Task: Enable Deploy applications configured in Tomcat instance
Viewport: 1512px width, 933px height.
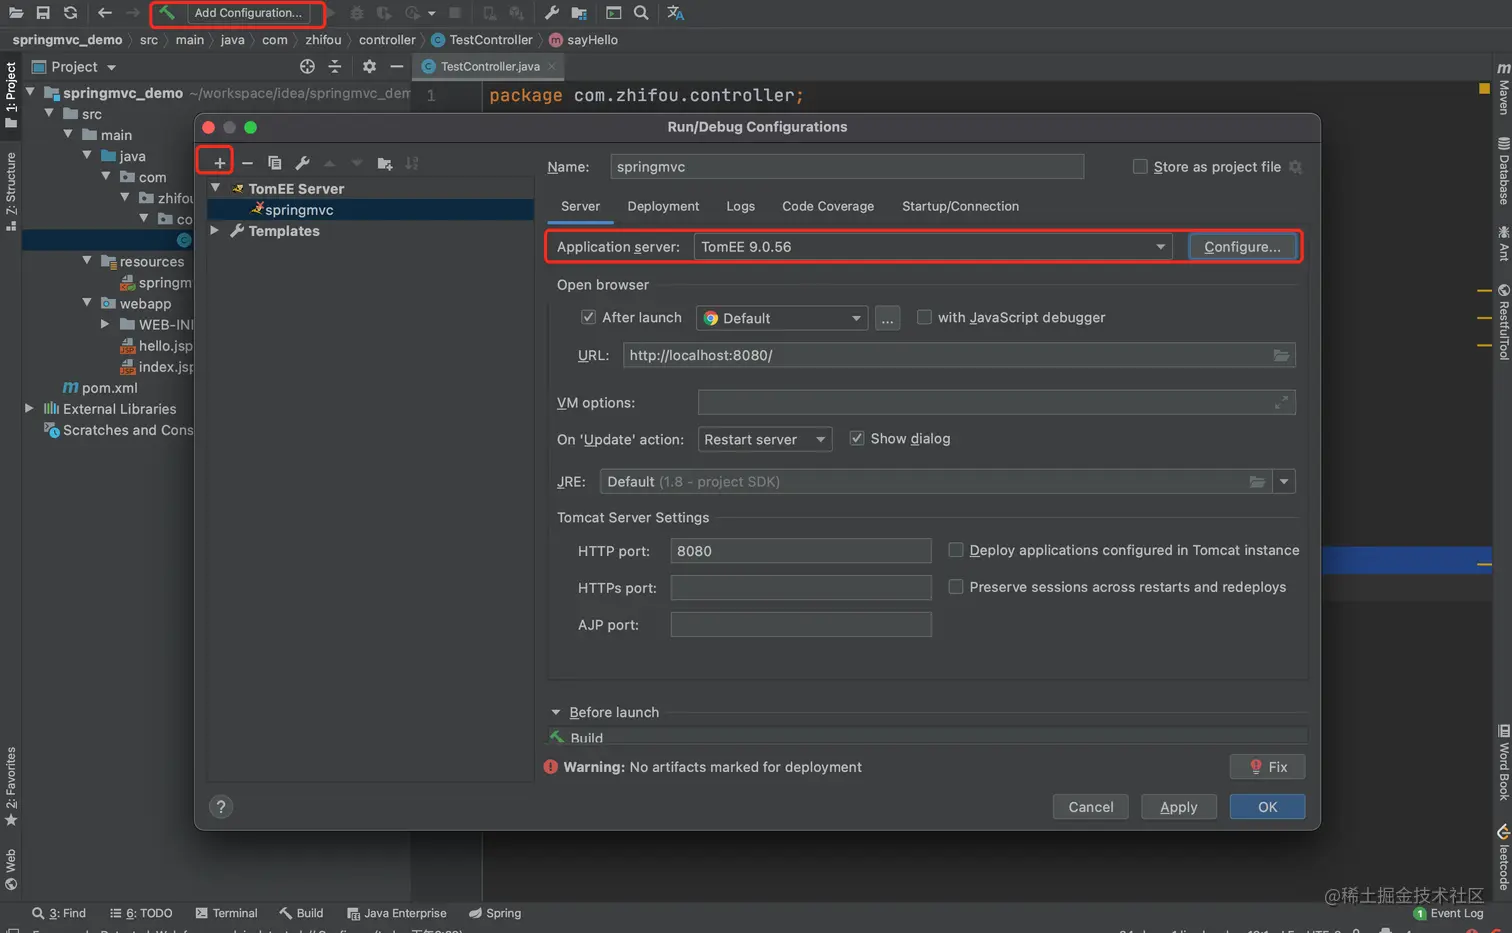Action: [x=956, y=550]
